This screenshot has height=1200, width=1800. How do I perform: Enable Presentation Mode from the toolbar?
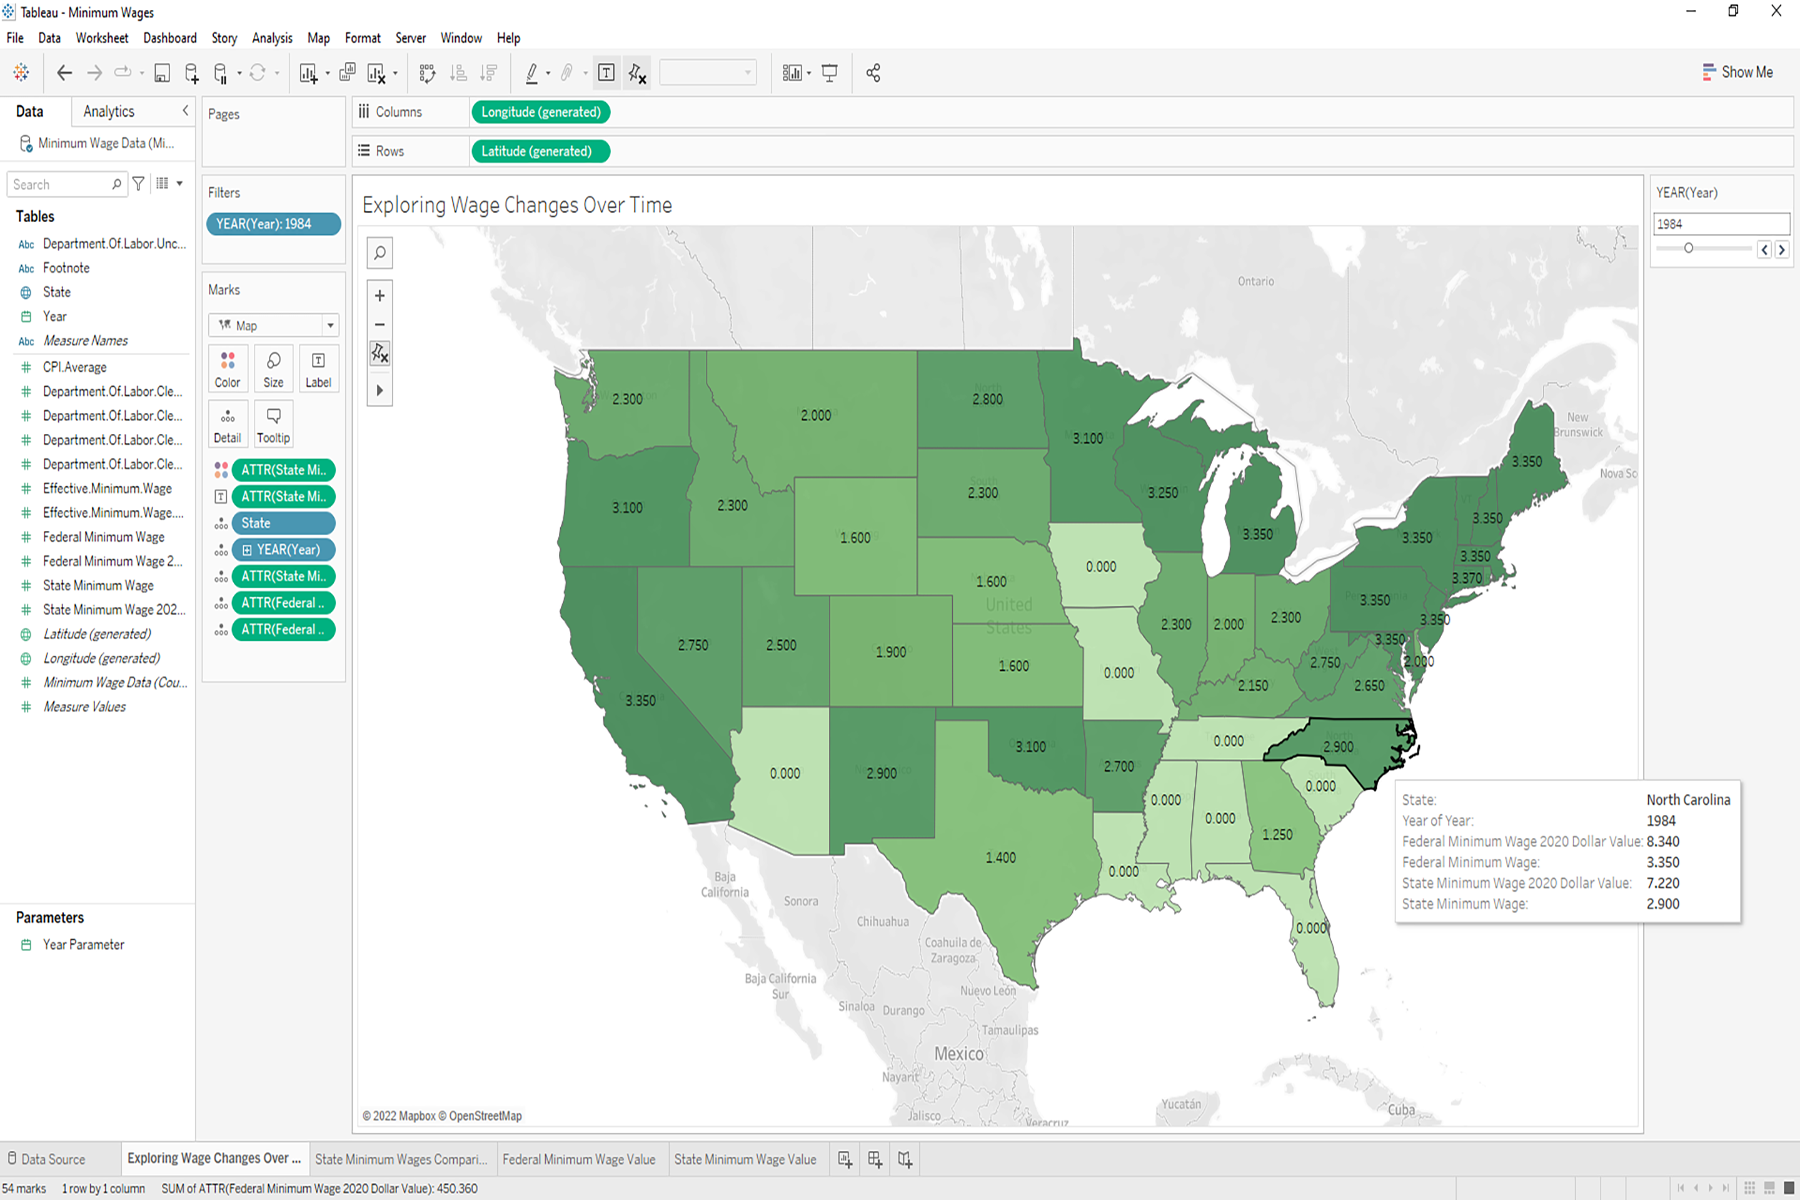click(x=830, y=72)
